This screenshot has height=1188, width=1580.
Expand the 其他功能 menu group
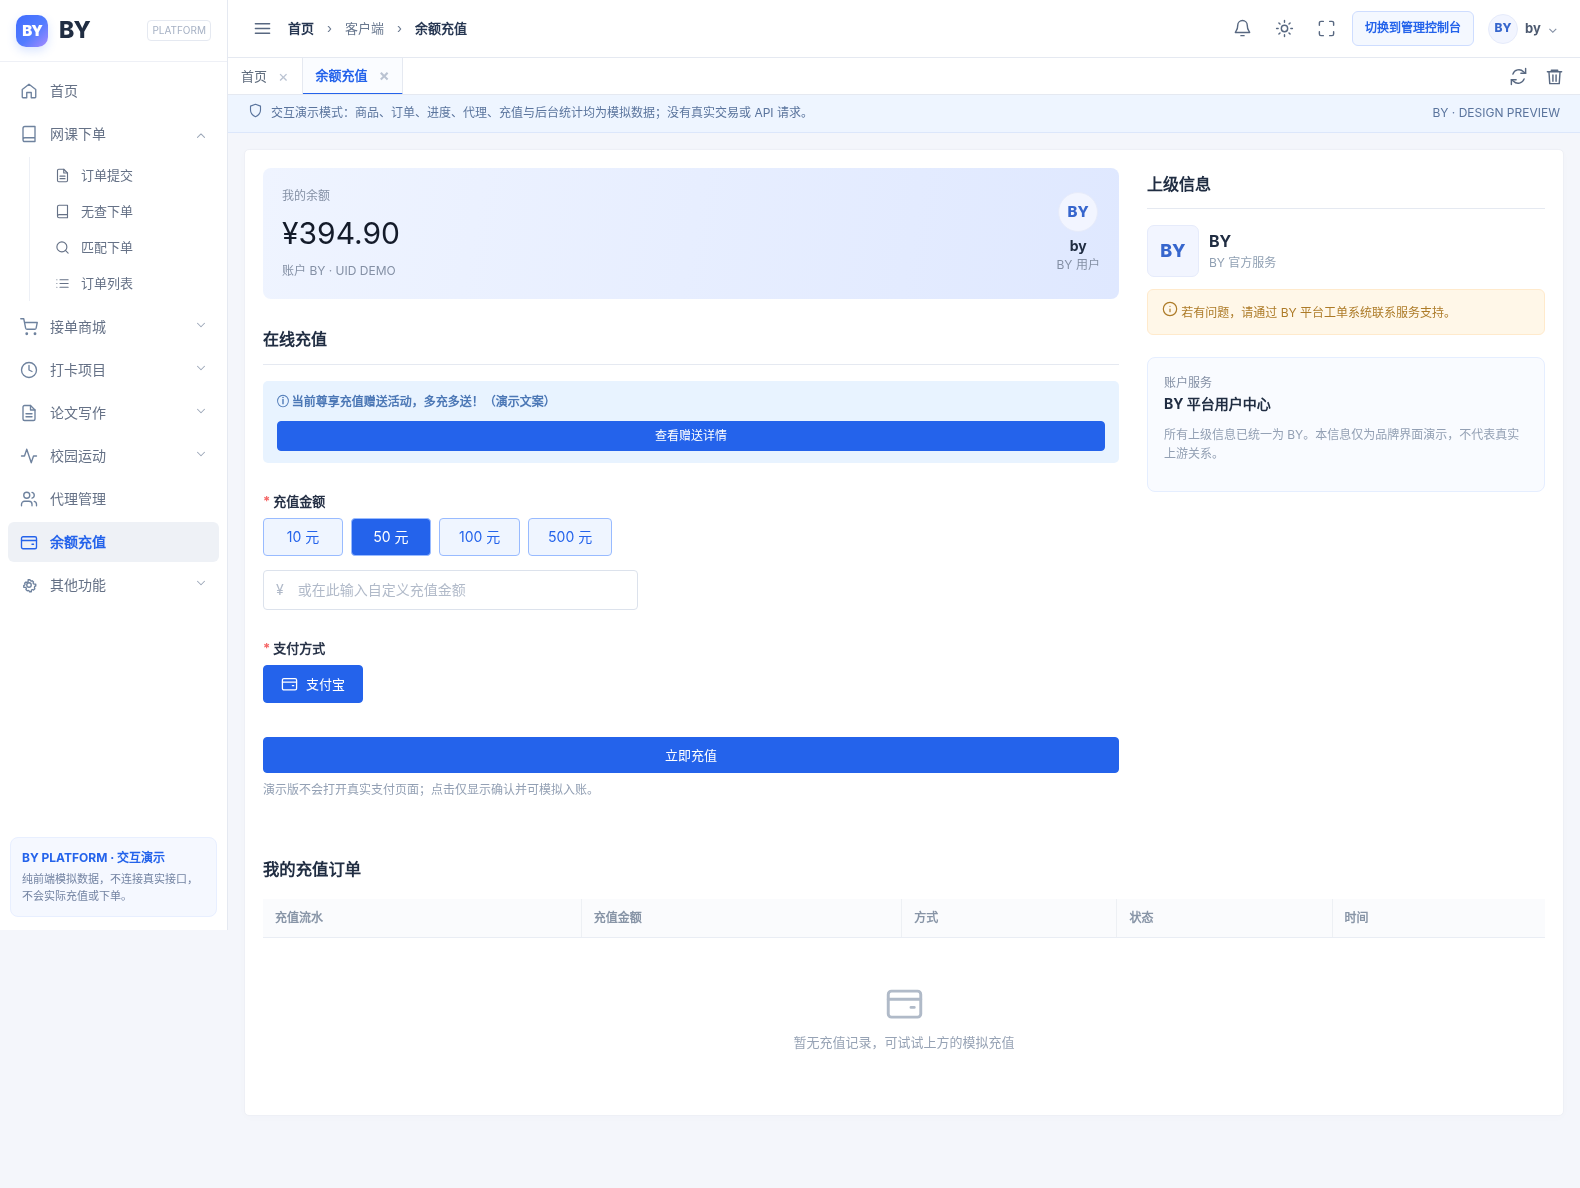113,585
